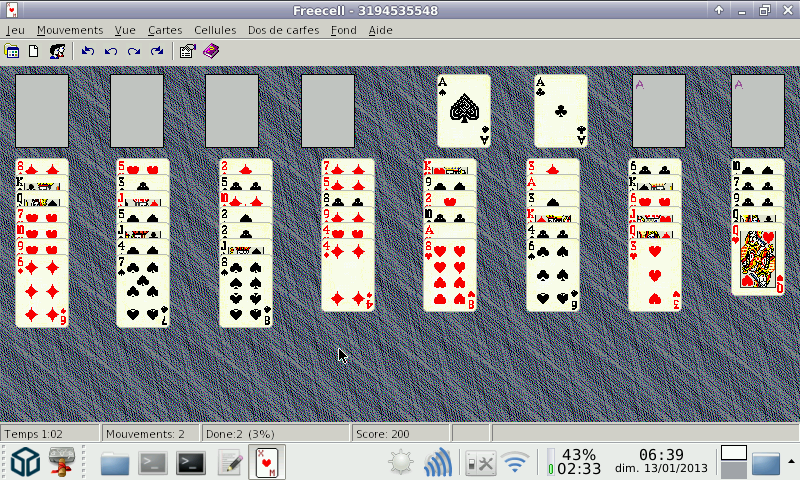This screenshot has width=800, height=480.
Task: Open the Vue menu
Action: tap(125, 30)
